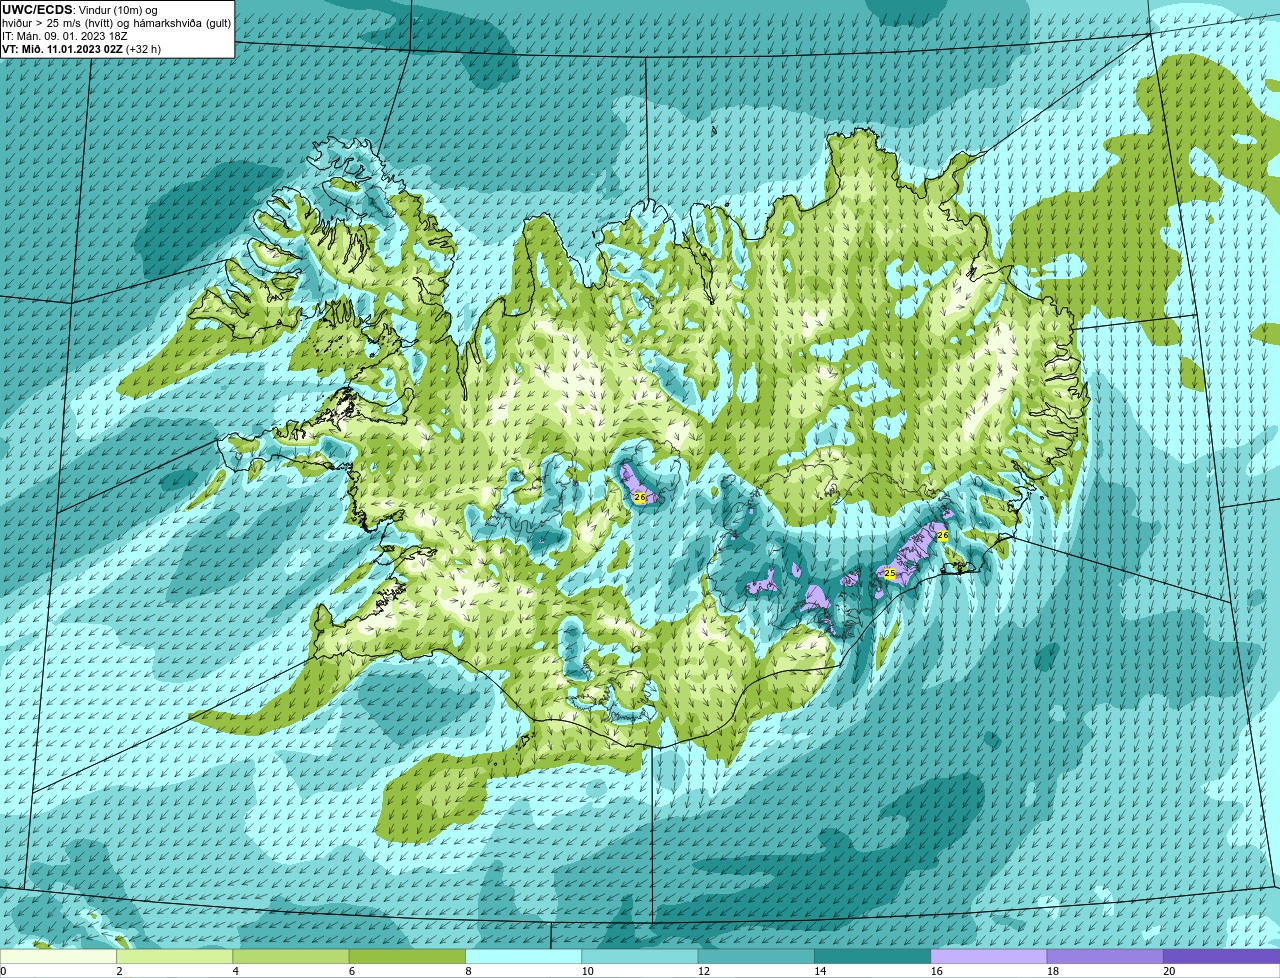Click the 0–2 m/s pale cream legend swatch
The image size is (1280, 978).
click(58, 956)
